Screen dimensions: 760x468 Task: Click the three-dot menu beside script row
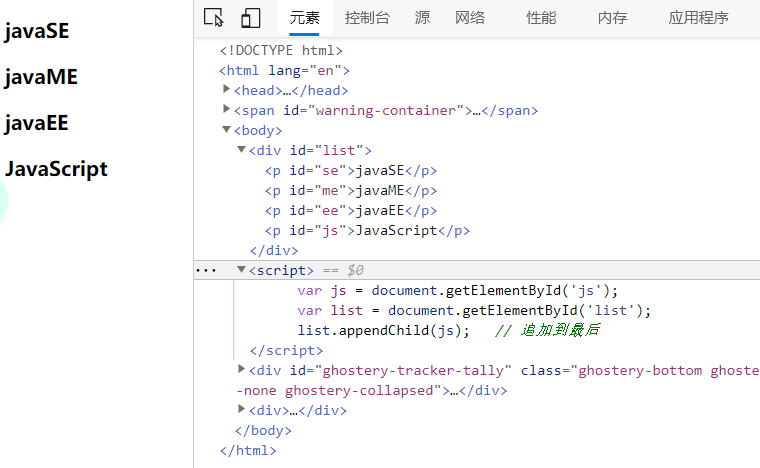tap(206, 270)
